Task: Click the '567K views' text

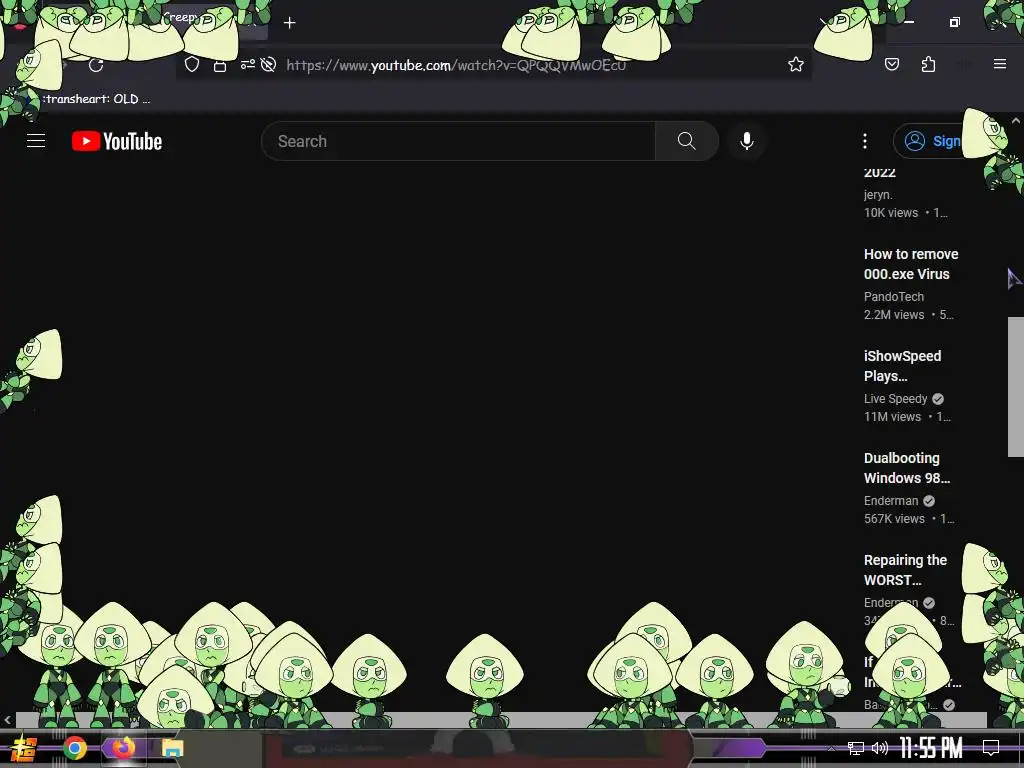Action: (x=894, y=519)
